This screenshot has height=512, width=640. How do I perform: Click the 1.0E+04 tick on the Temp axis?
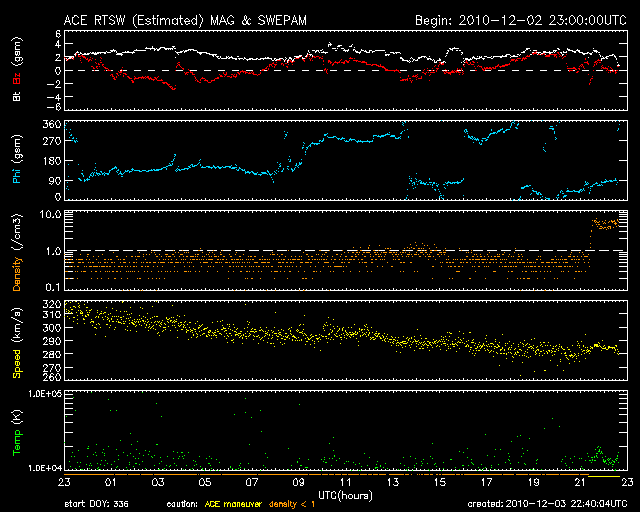click(45, 468)
